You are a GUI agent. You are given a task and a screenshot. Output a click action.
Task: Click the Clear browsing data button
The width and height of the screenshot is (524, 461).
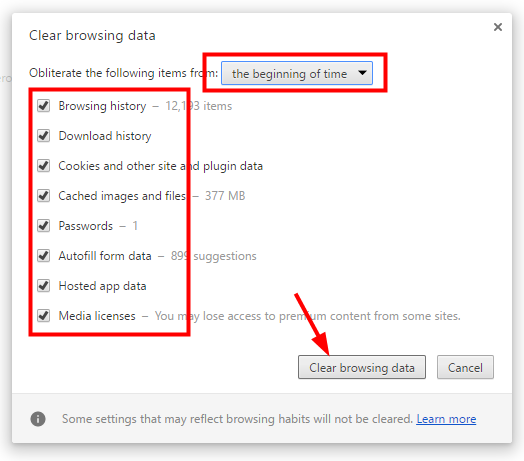362,367
